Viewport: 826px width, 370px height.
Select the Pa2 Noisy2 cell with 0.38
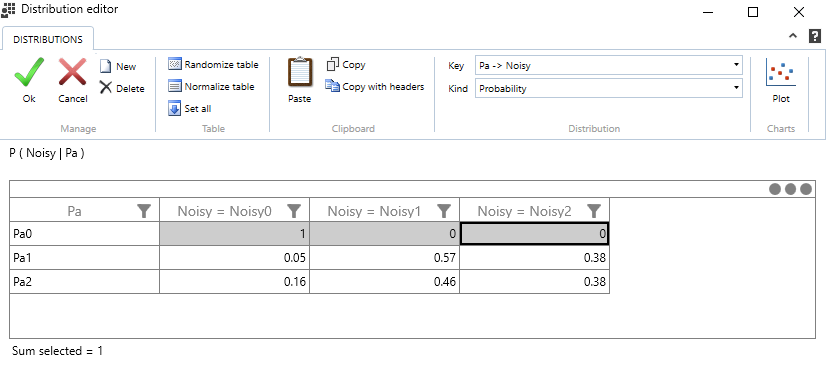point(535,282)
